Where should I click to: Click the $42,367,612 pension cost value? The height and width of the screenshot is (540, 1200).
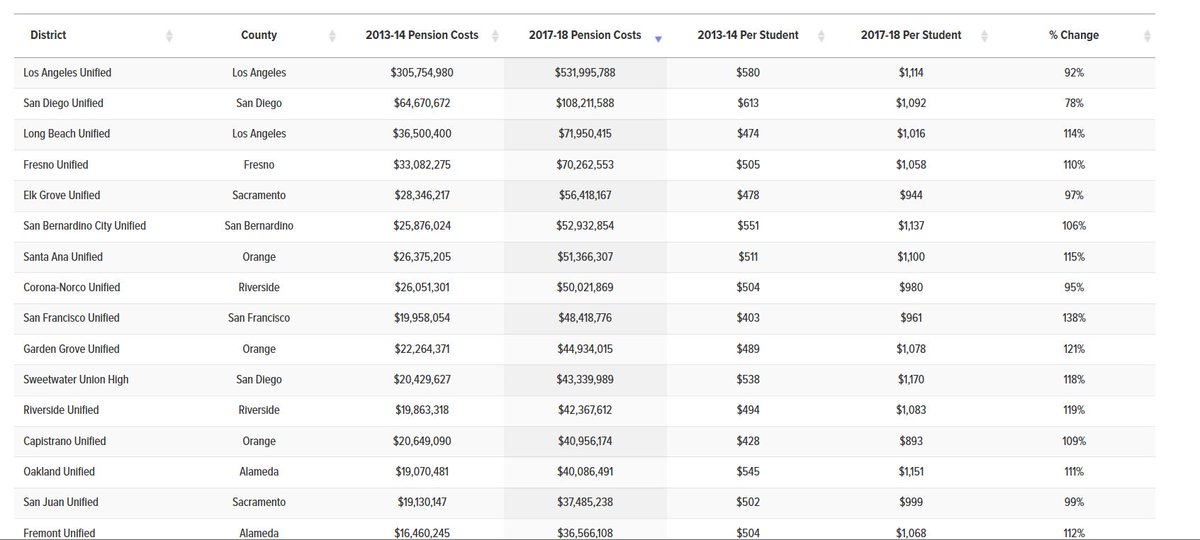585,410
